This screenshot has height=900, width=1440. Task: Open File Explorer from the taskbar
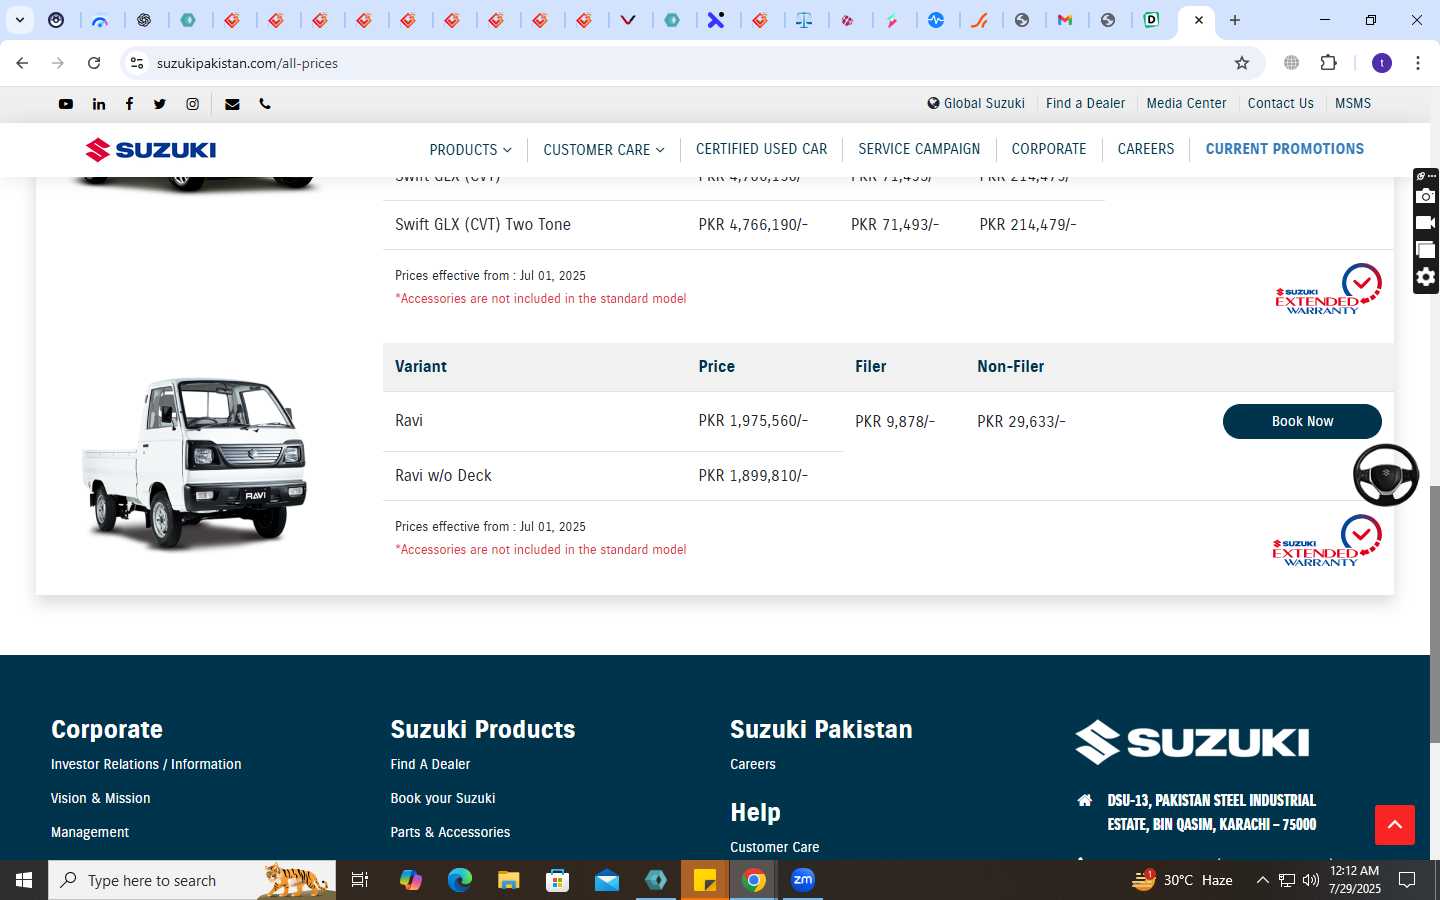pyautogui.click(x=509, y=880)
